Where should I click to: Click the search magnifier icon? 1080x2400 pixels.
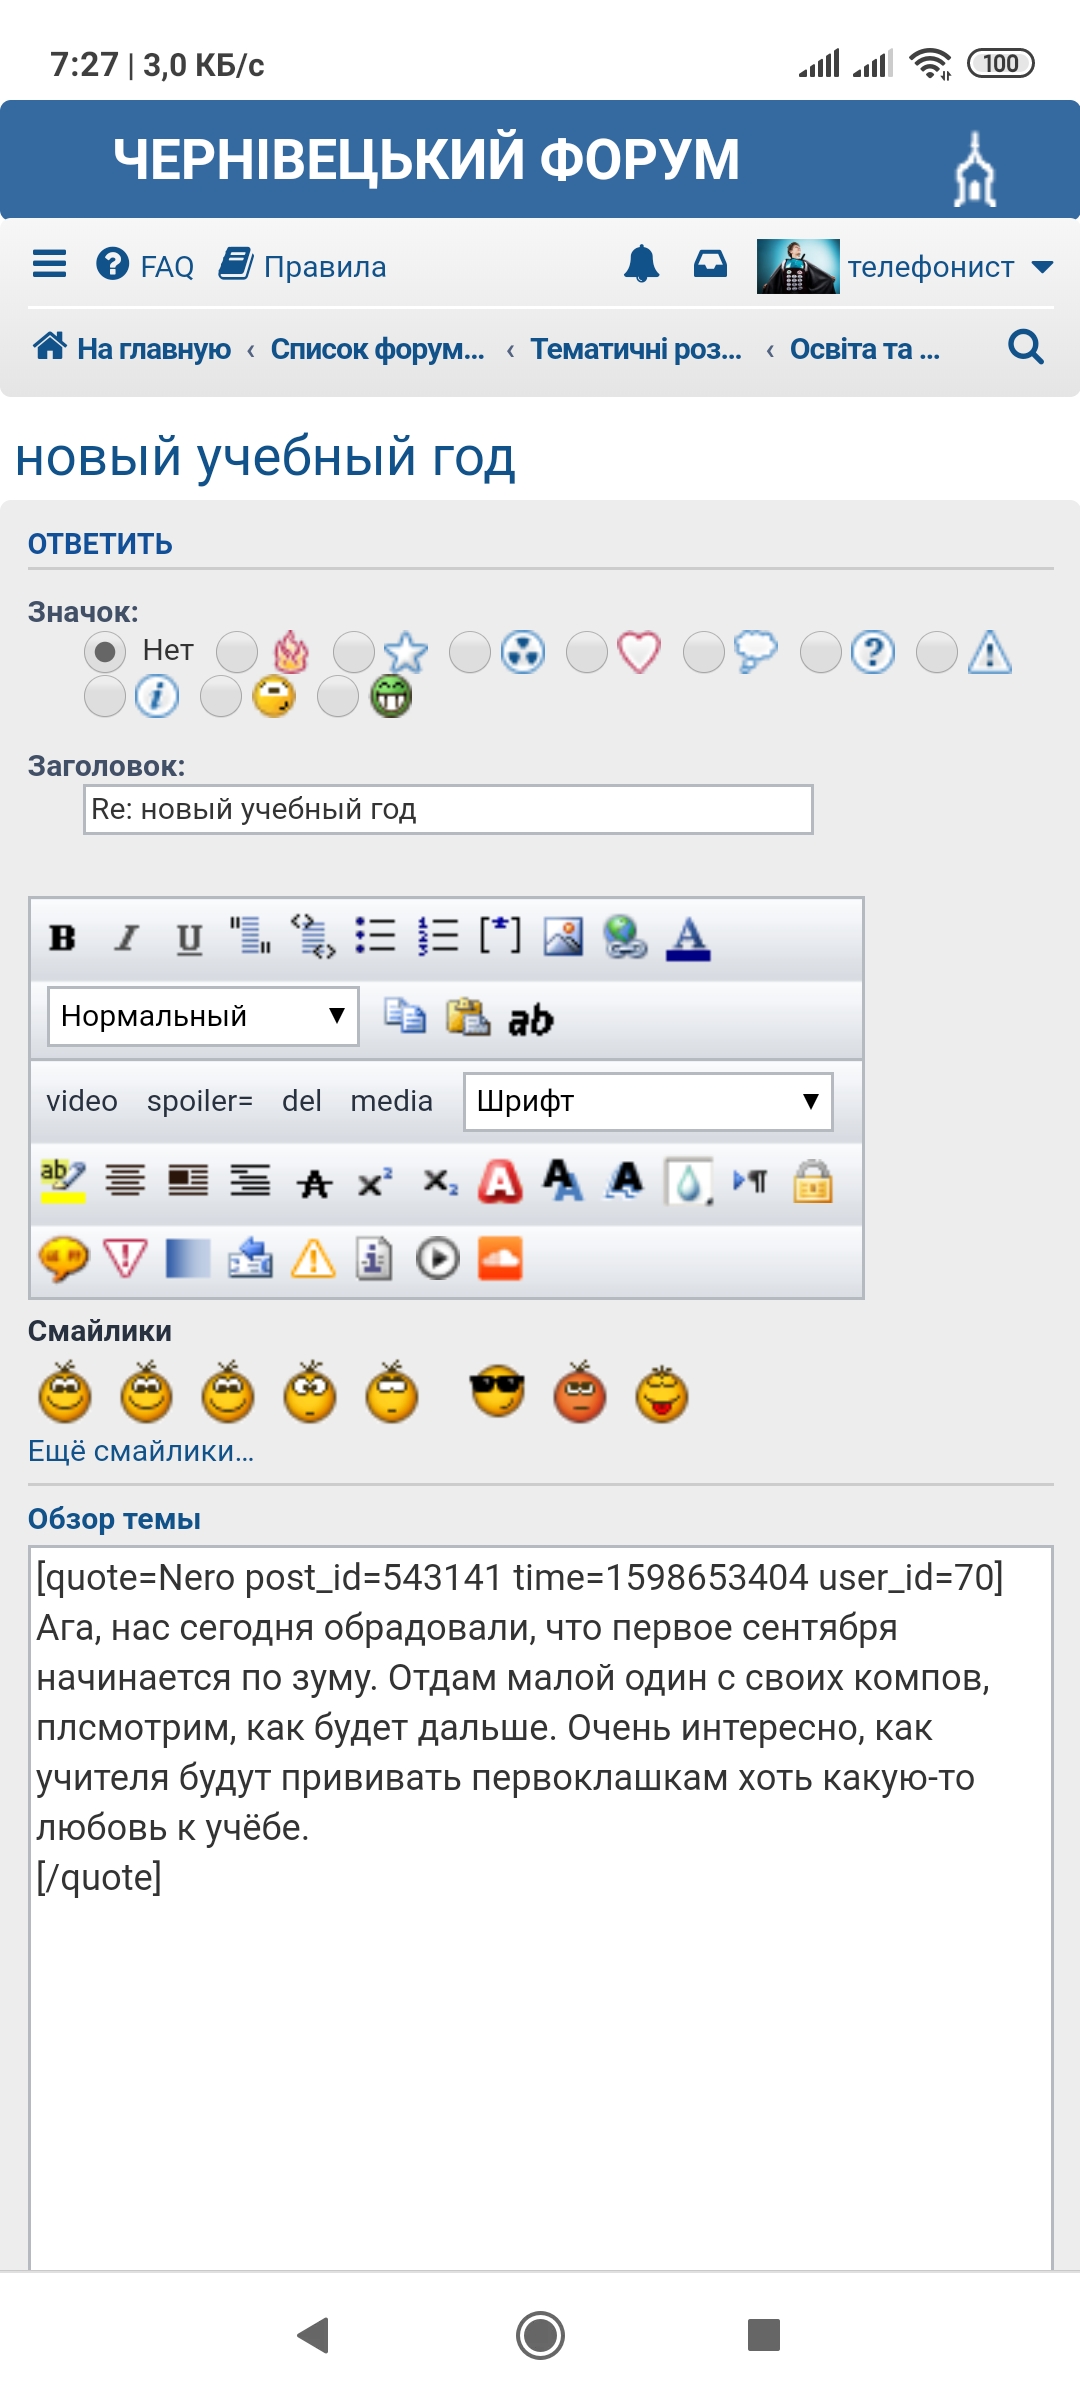(1025, 348)
